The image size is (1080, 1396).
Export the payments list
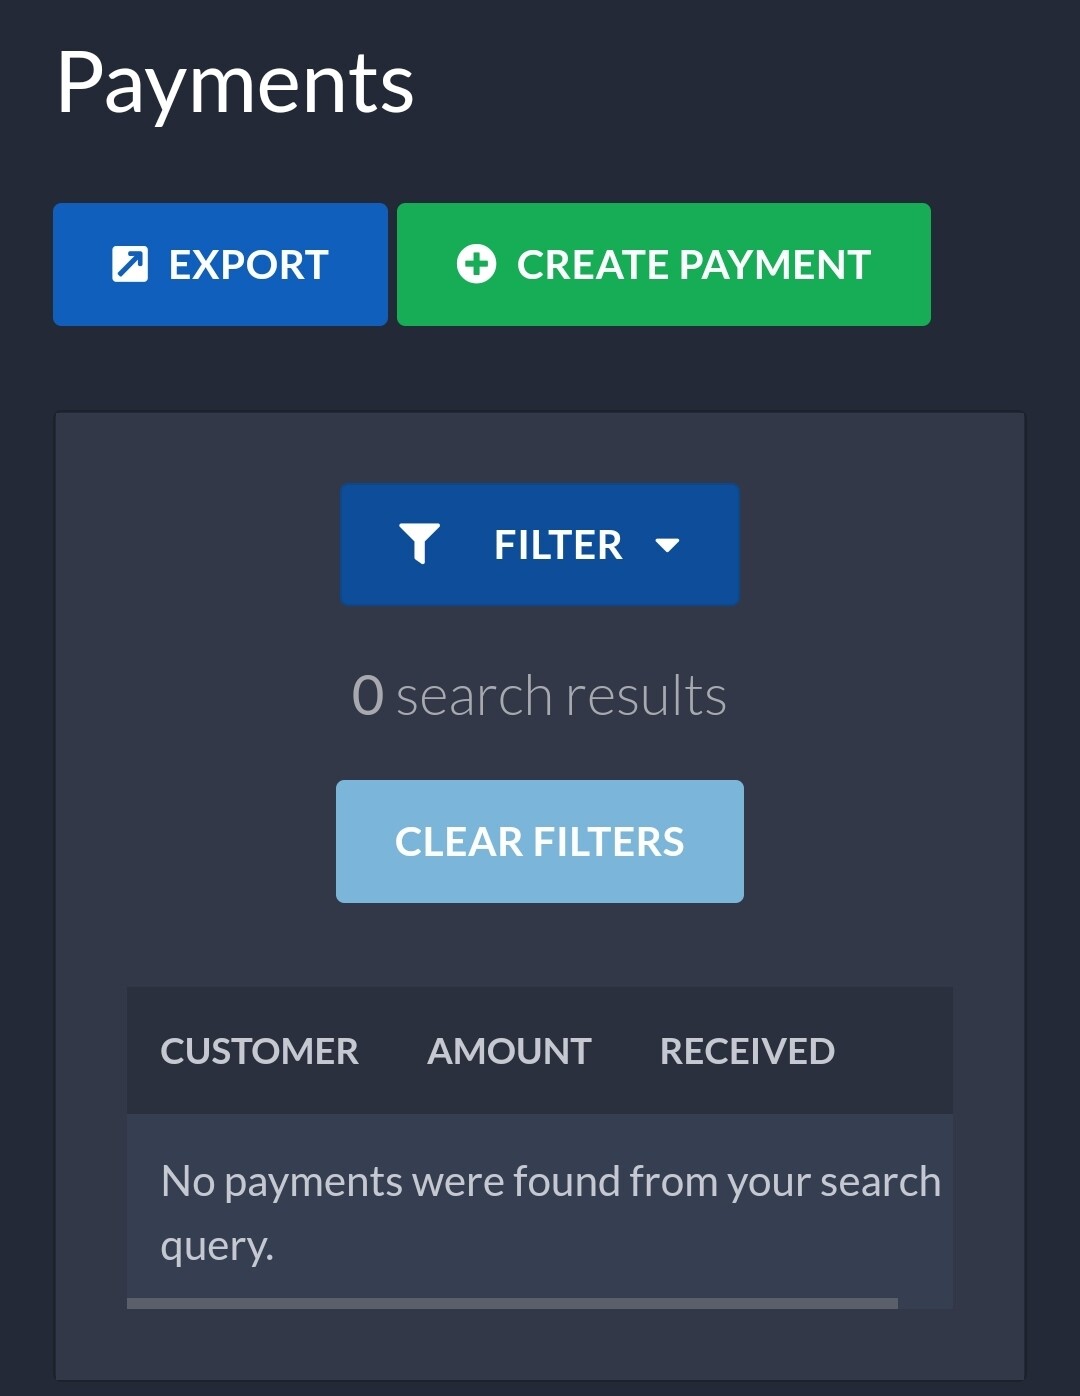coord(220,265)
